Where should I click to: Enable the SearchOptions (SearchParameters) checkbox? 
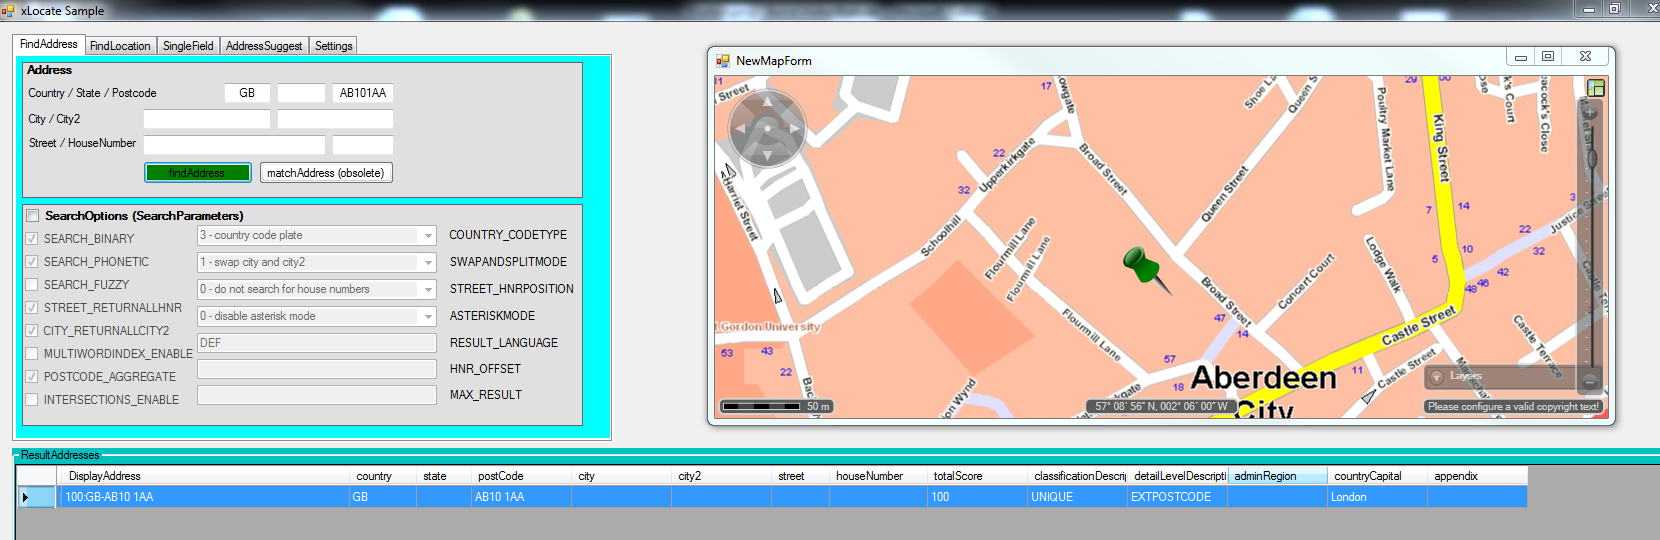[33, 216]
